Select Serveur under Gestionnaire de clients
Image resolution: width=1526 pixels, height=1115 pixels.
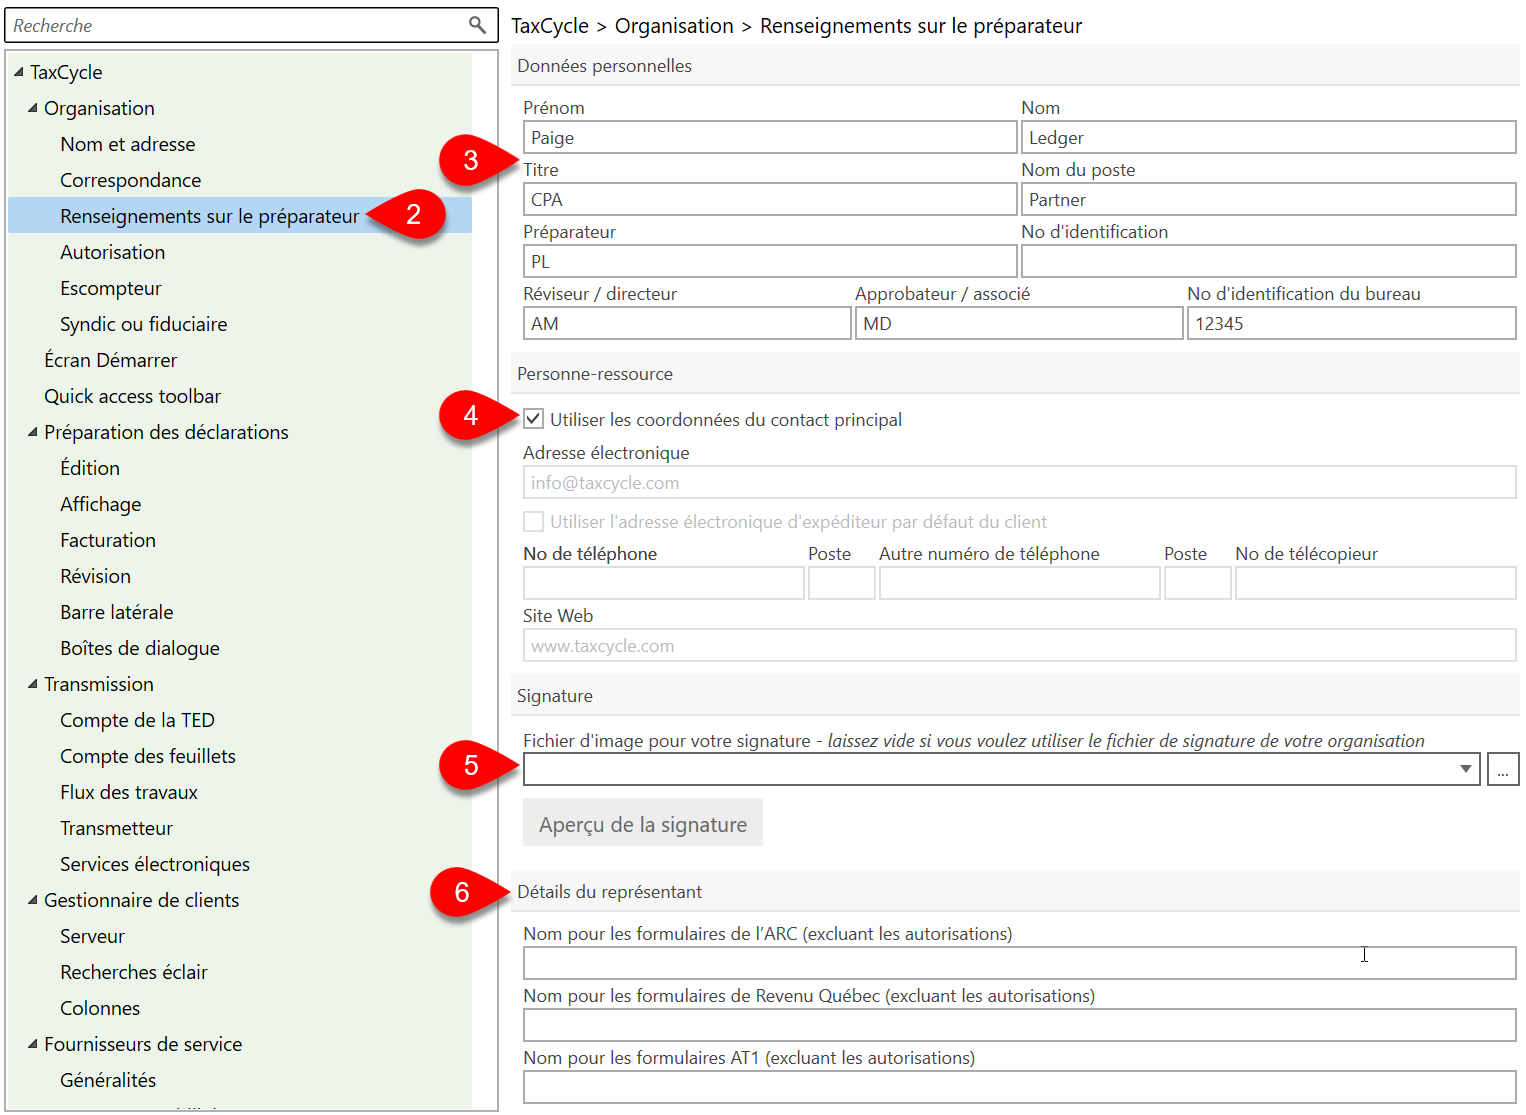point(93,936)
